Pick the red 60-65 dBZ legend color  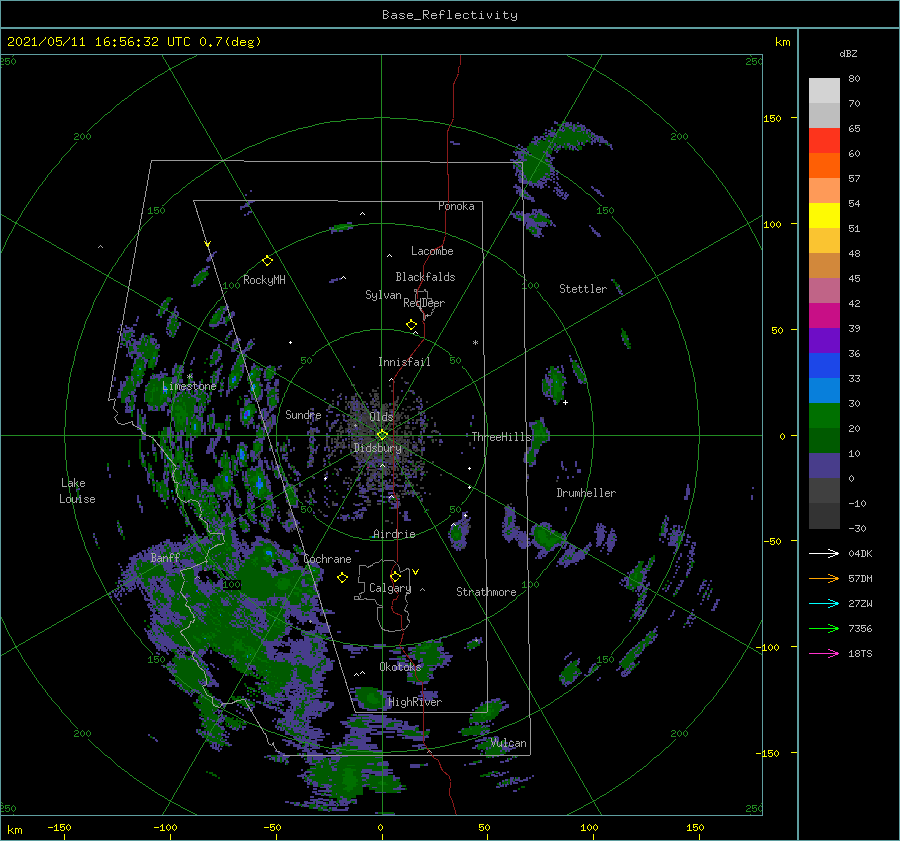[824, 141]
